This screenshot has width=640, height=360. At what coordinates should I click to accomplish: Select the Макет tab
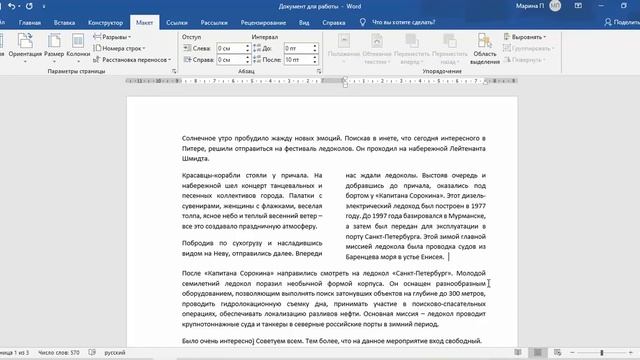(144, 23)
